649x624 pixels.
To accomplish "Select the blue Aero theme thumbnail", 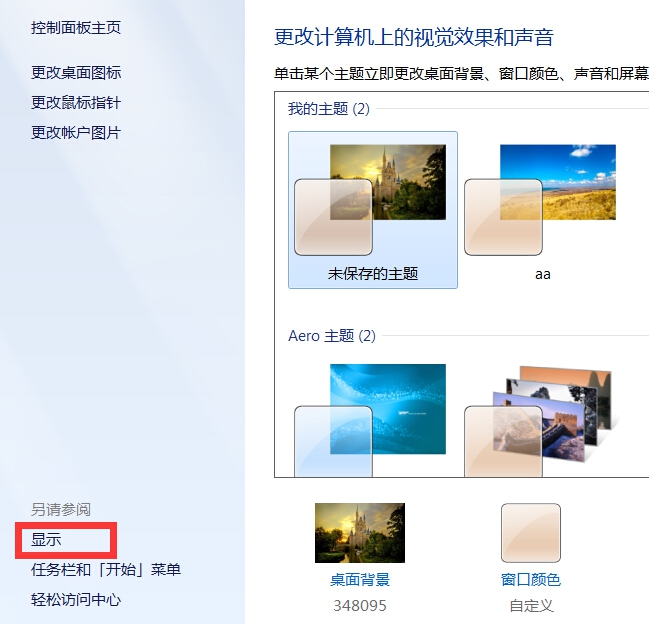I will (x=370, y=420).
